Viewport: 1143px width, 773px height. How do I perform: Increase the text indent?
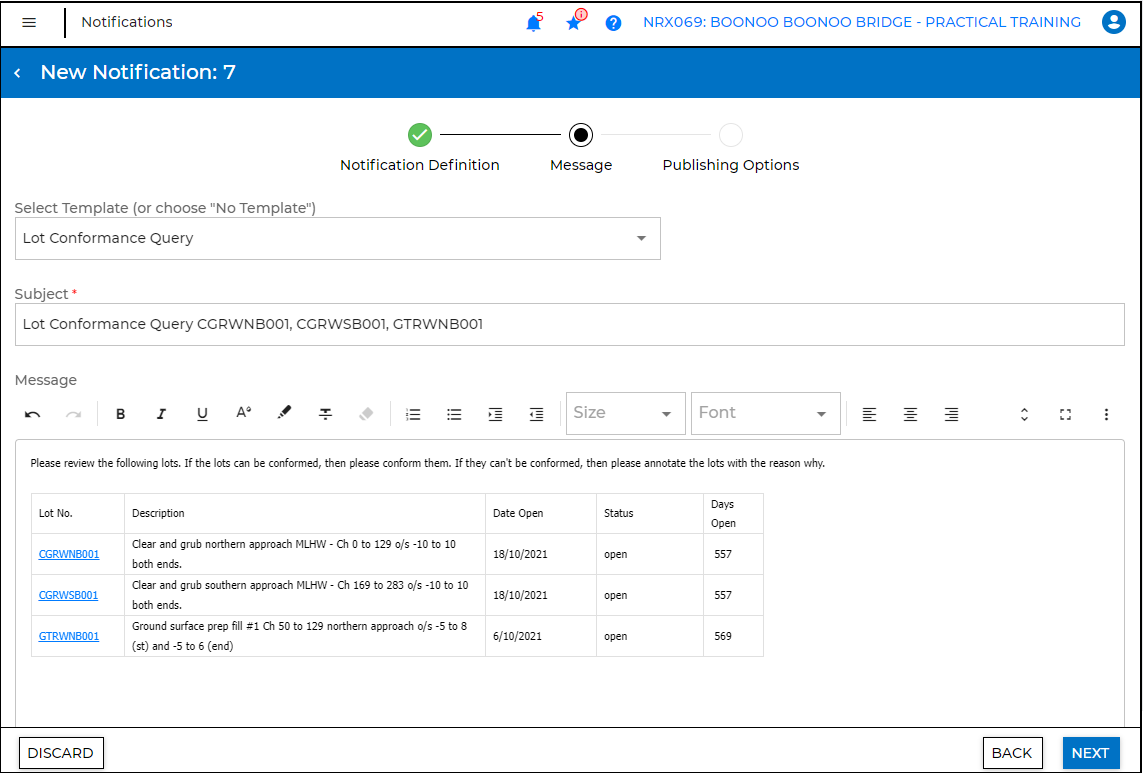click(496, 414)
